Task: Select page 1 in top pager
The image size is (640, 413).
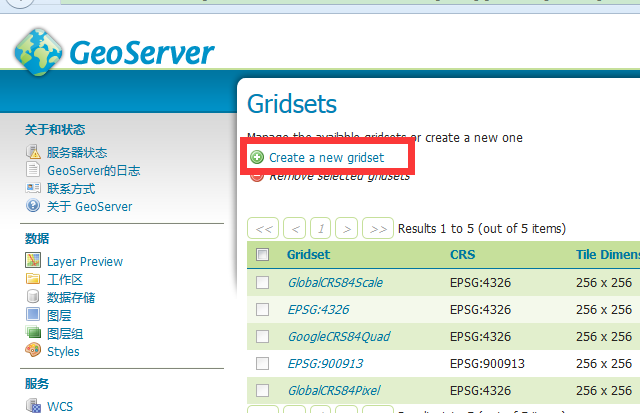Action: (x=320, y=228)
